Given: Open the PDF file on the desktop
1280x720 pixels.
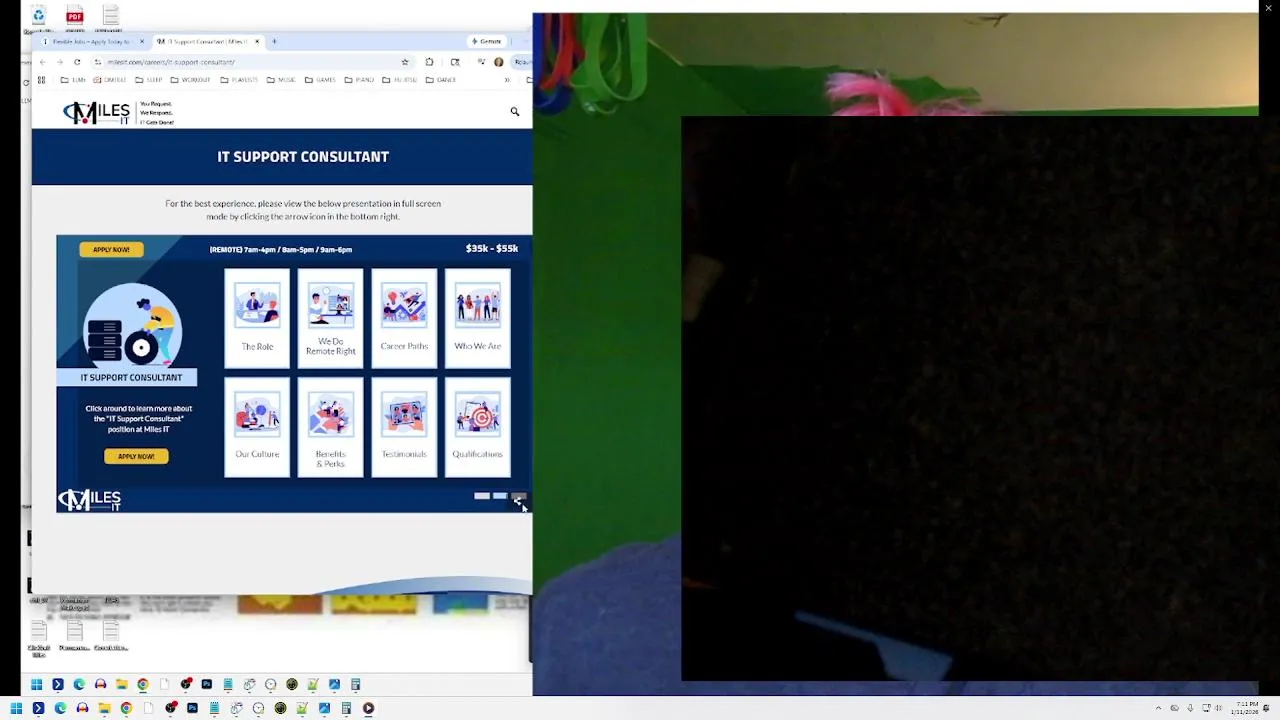Looking at the screenshot, I should tap(75, 18).
